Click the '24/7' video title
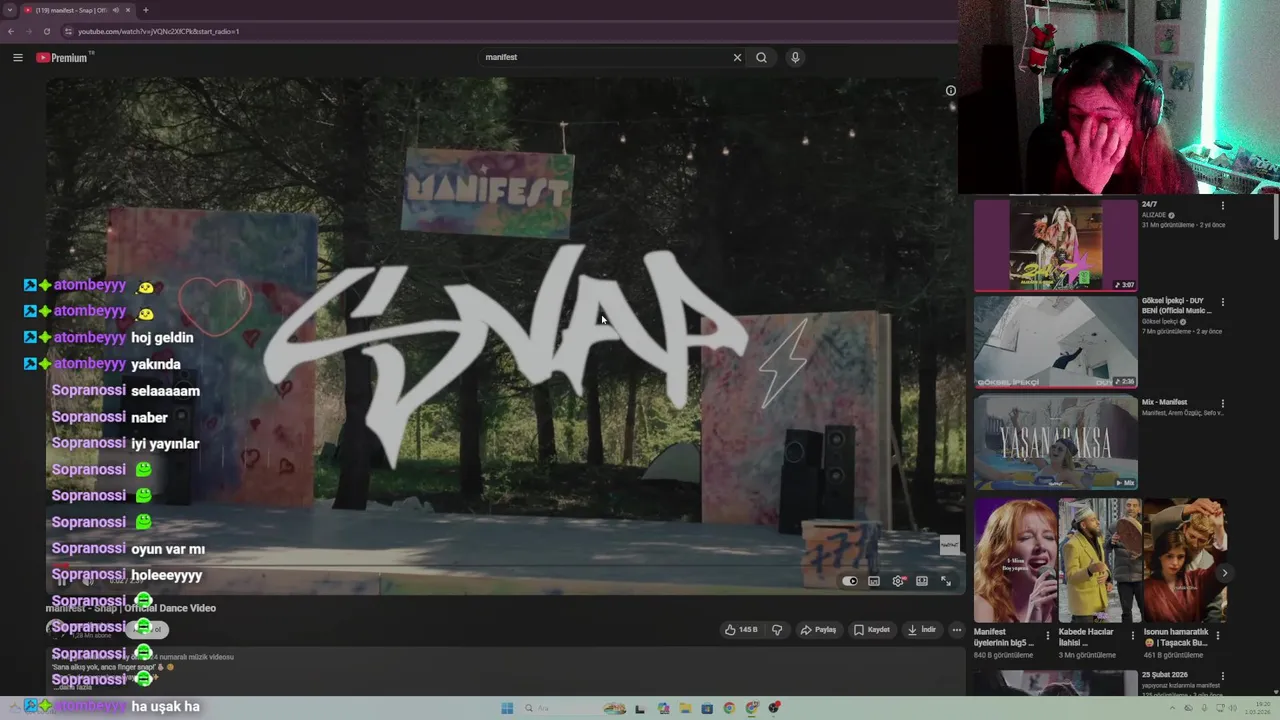The width and height of the screenshot is (1280, 720). point(1149,204)
